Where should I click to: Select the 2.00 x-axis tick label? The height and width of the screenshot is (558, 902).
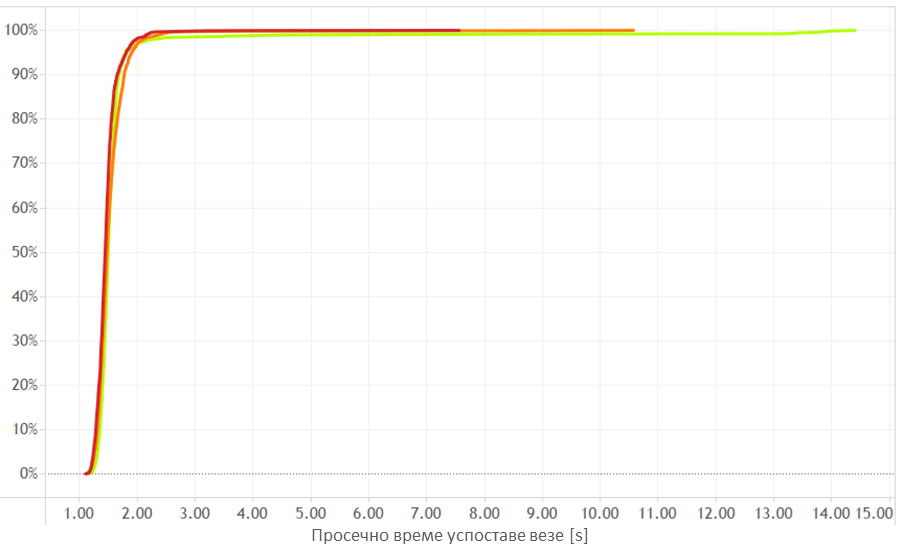[137, 513]
